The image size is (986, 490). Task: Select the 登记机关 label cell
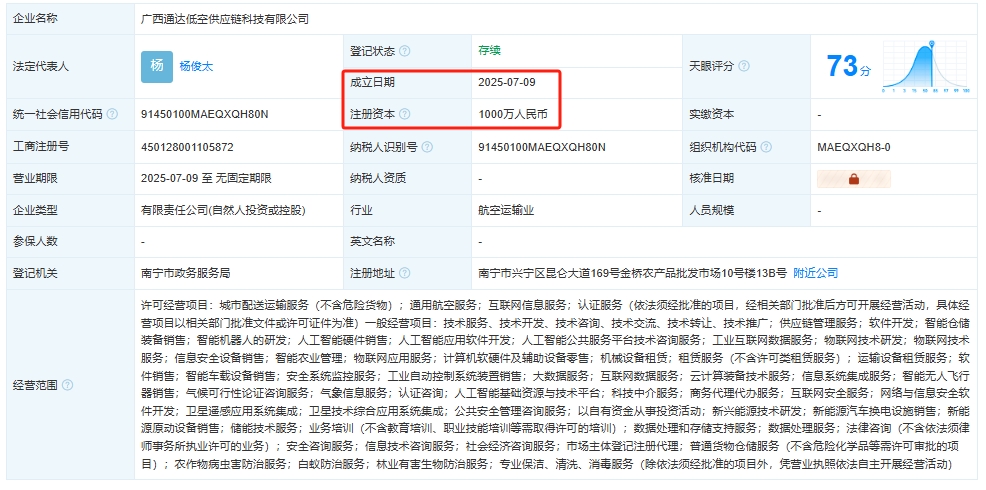point(70,274)
